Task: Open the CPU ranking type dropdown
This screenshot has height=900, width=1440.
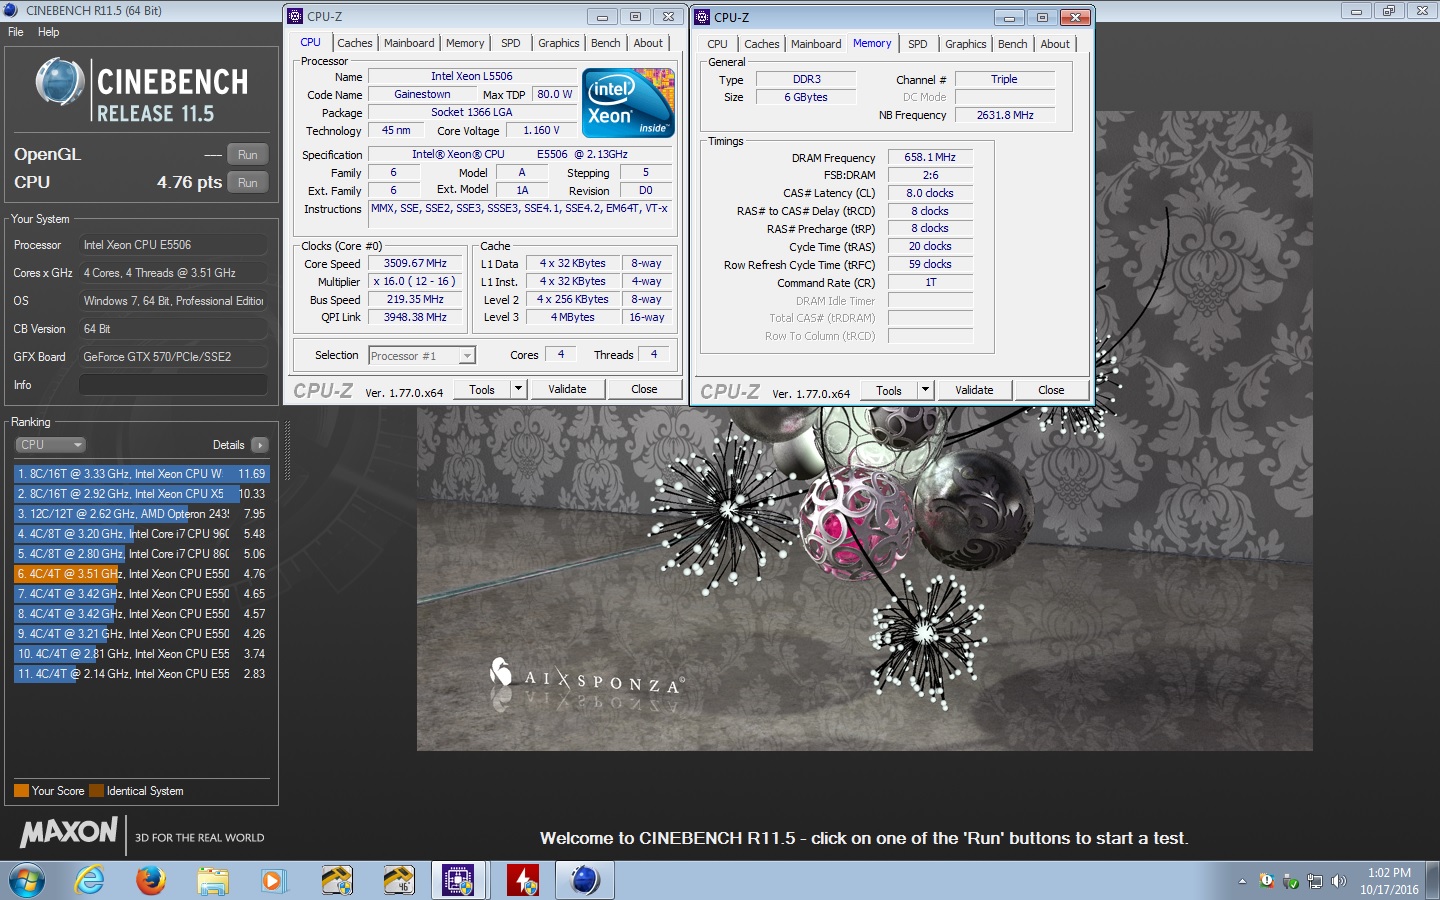Action: 50,445
